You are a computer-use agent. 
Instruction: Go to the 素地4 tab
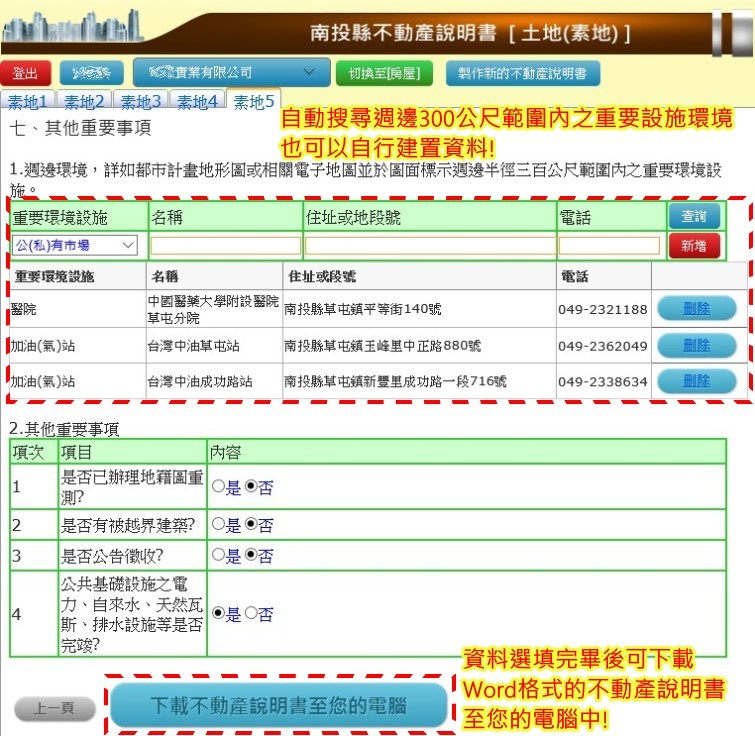[198, 101]
